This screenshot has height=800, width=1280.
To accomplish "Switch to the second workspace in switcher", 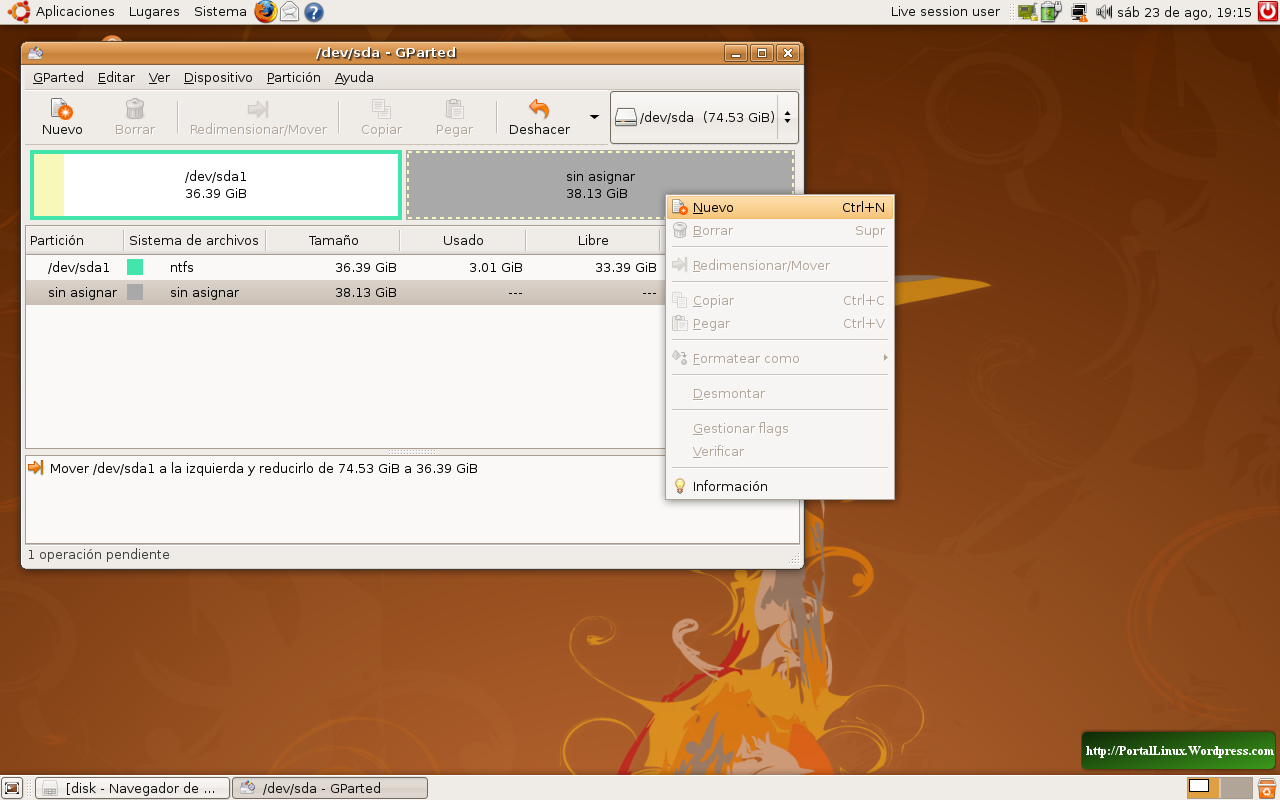I will (1235, 788).
